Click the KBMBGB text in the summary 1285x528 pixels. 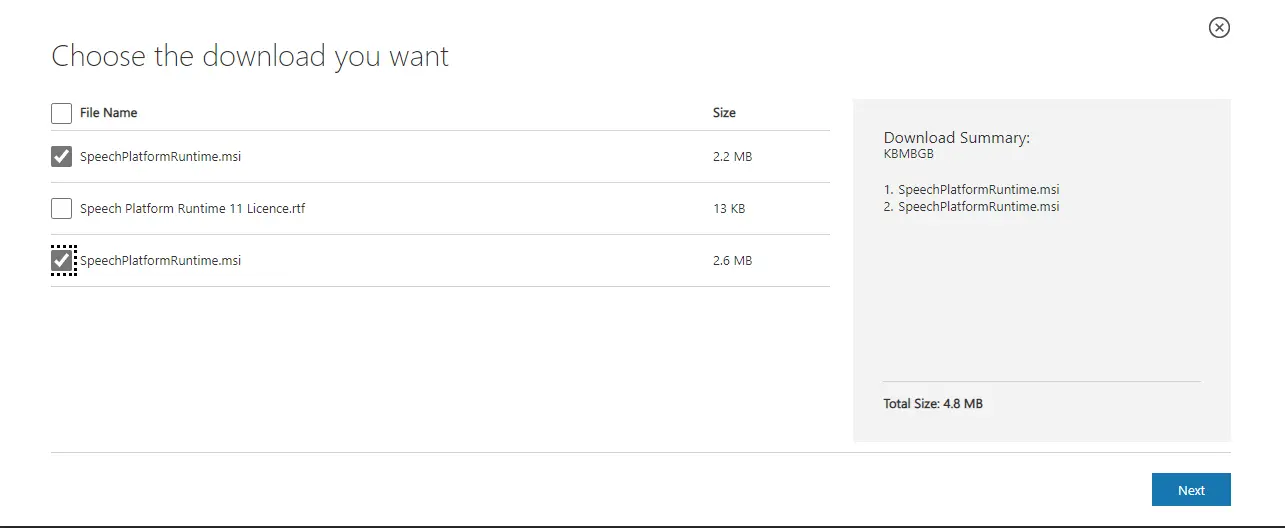point(909,154)
